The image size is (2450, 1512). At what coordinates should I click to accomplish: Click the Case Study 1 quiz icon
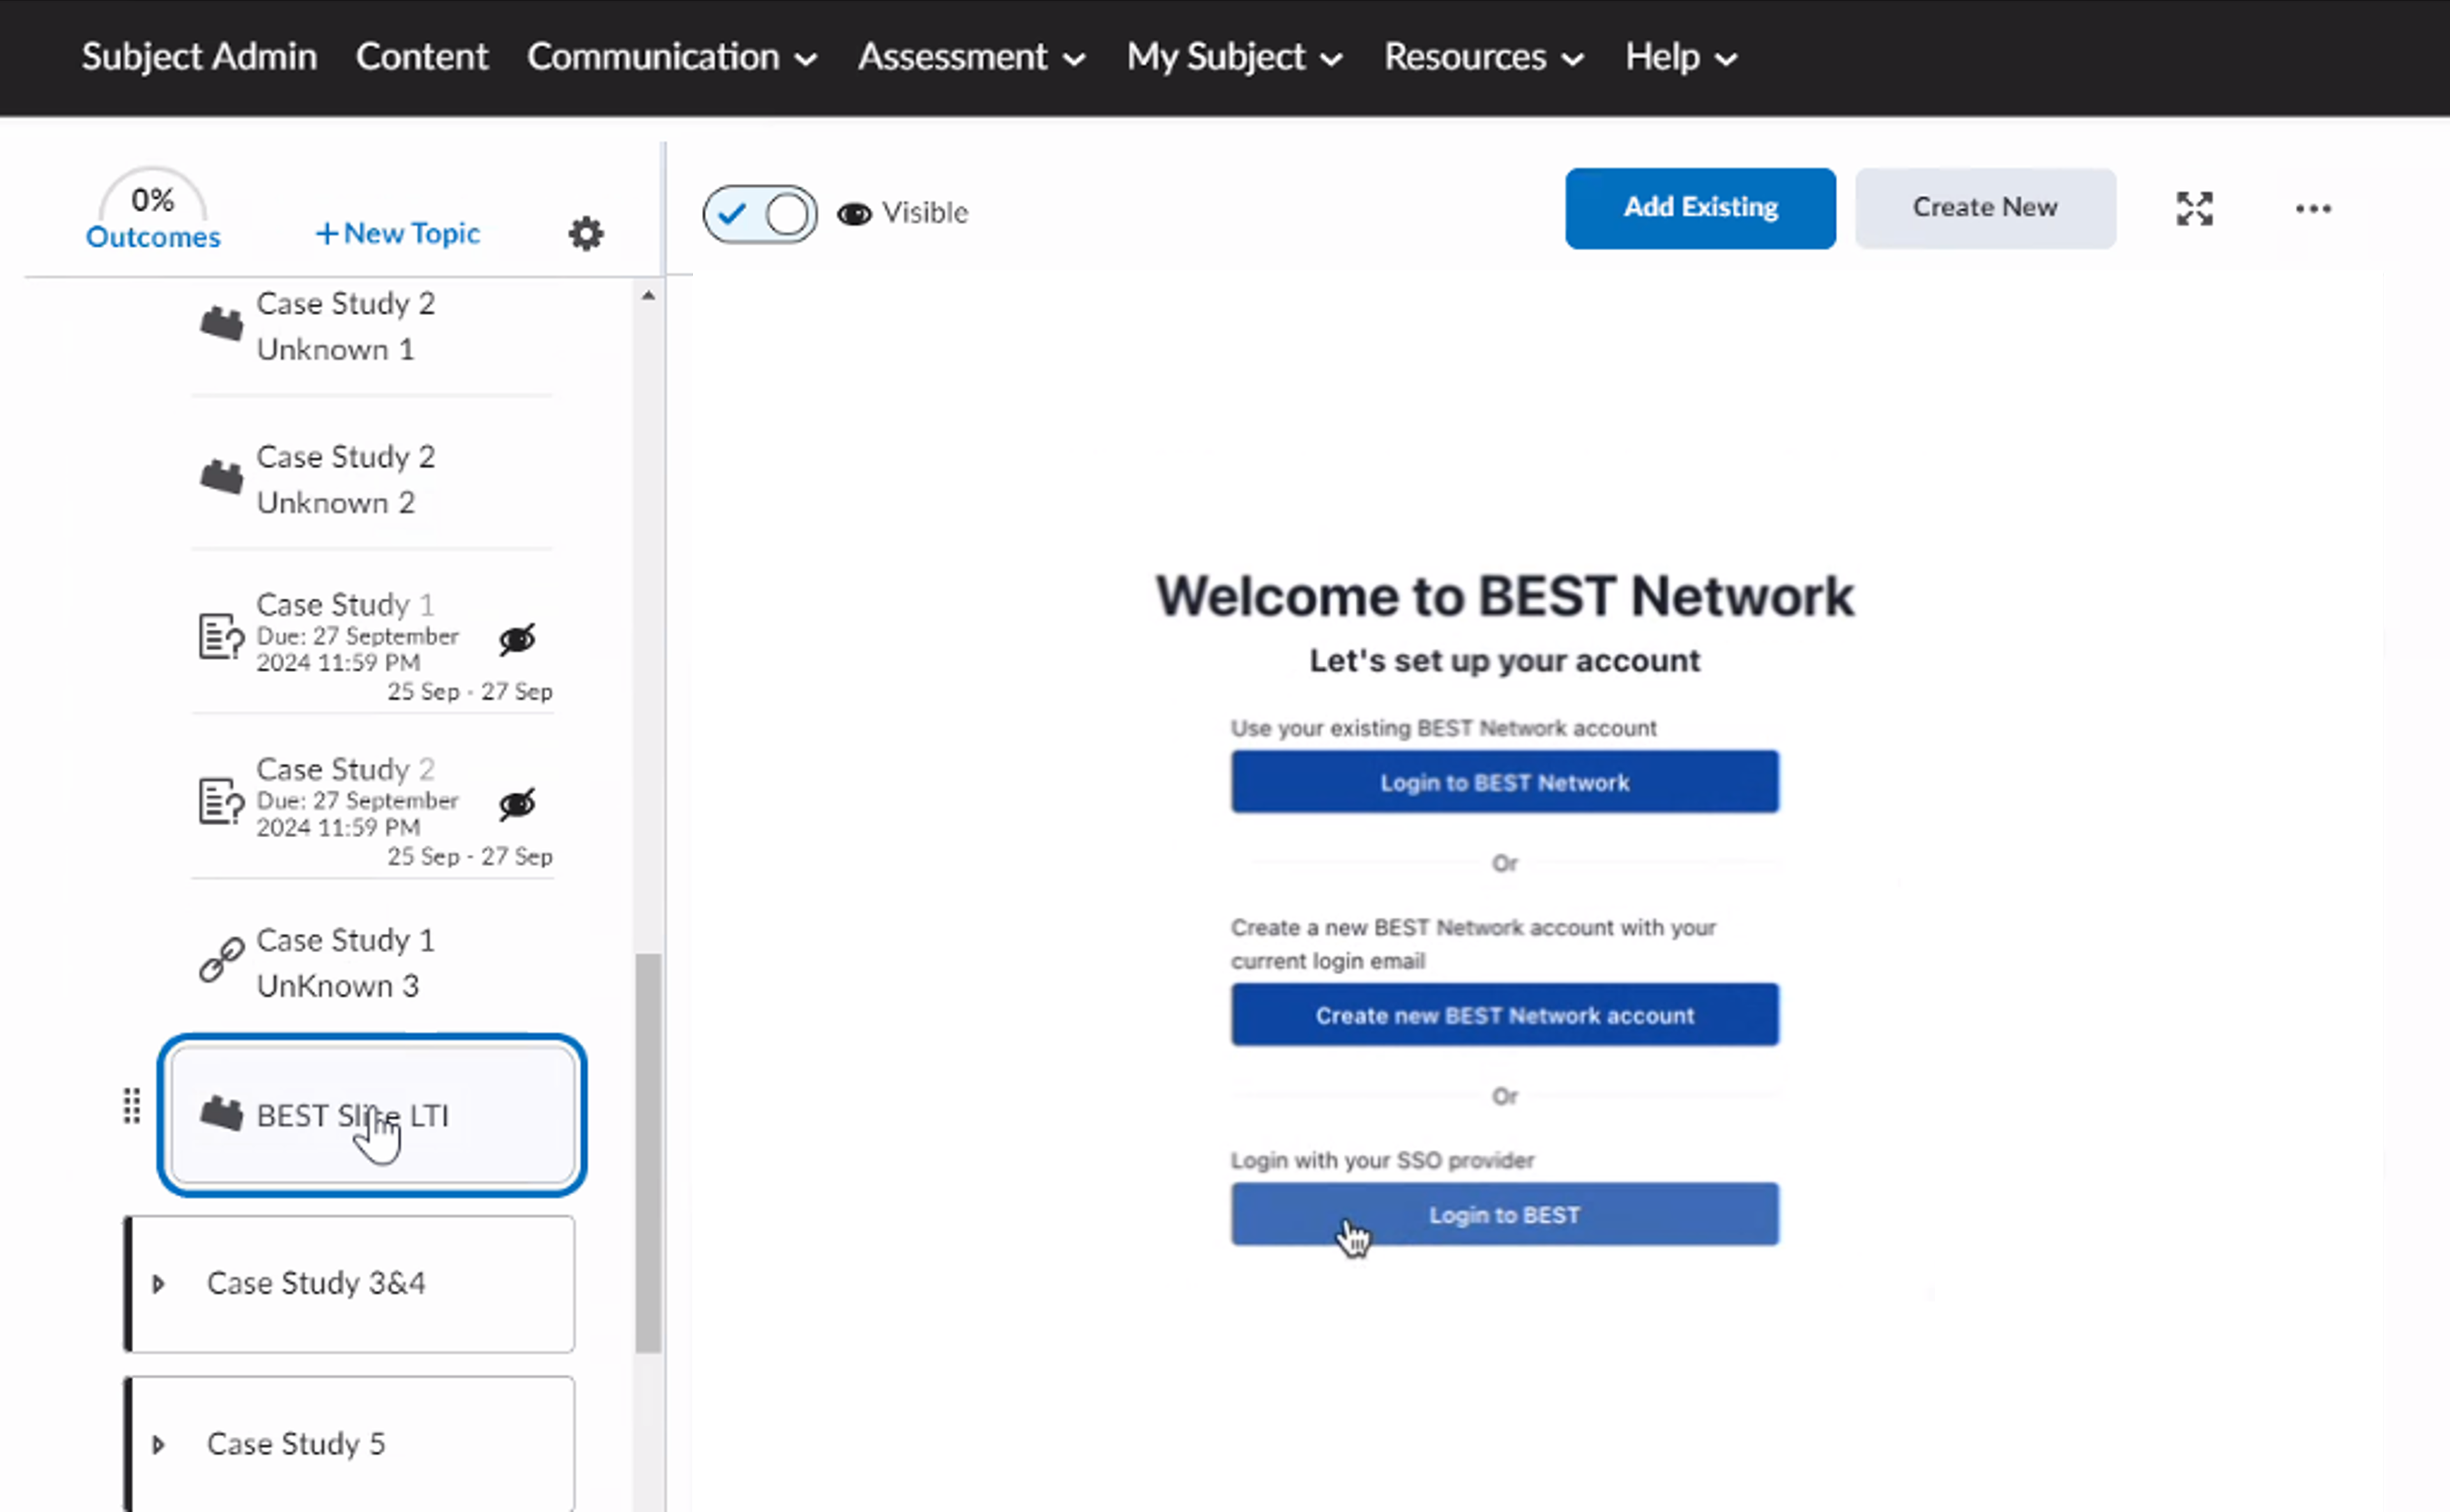(x=221, y=636)
